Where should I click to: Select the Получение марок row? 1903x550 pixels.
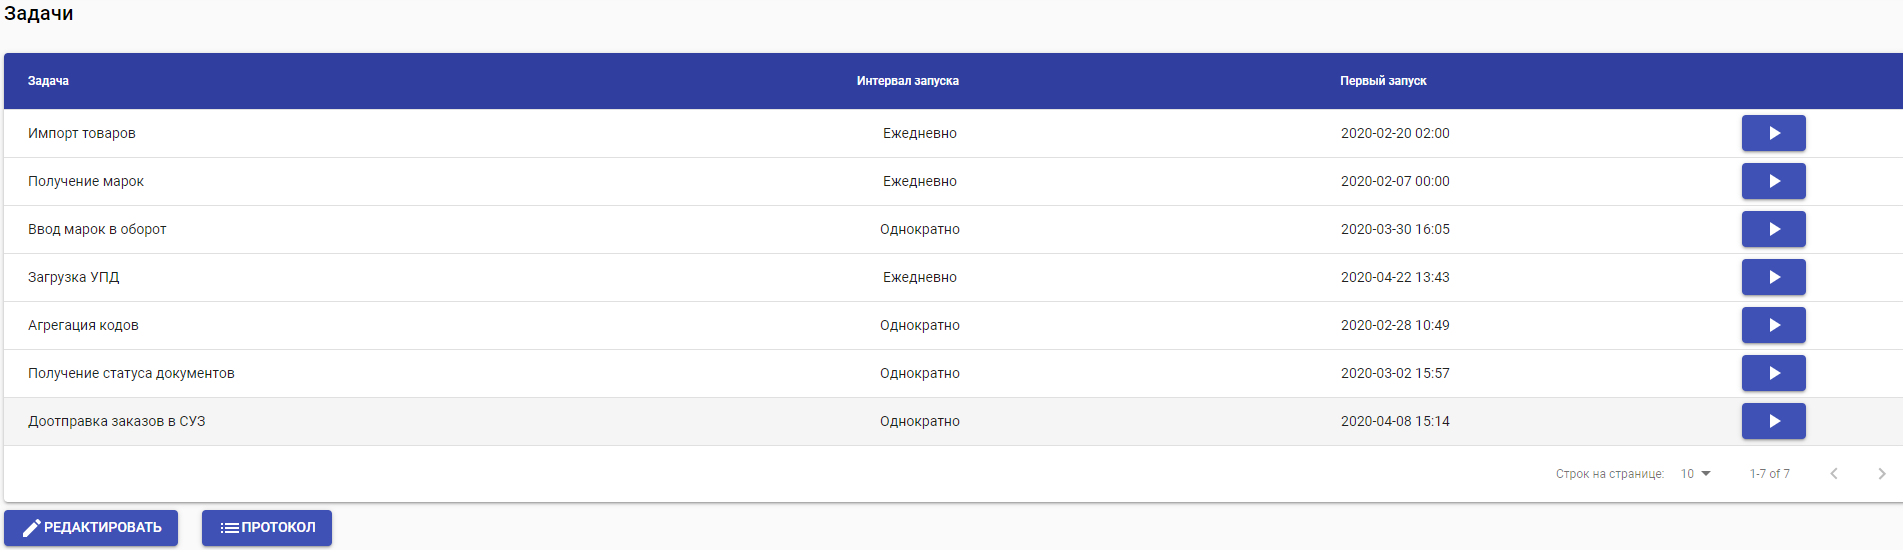[x=86, y=181]
